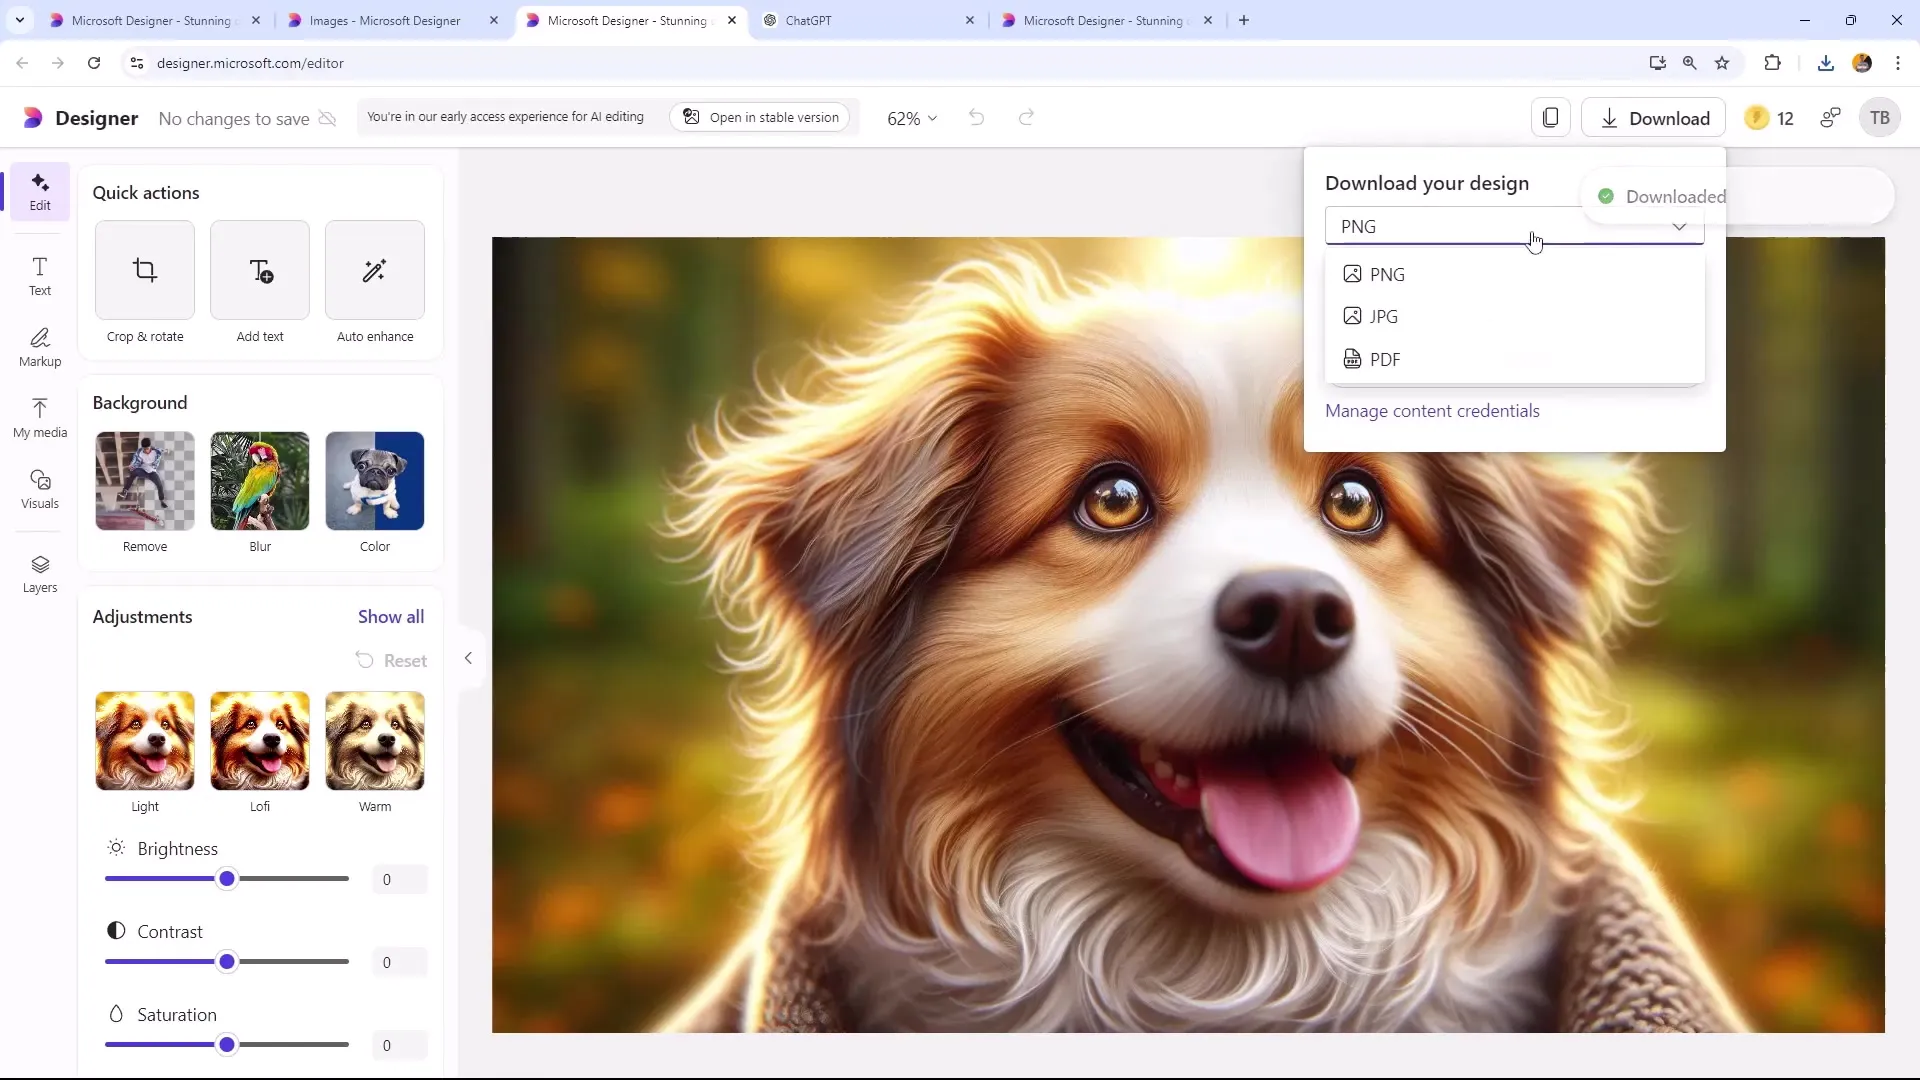Undo the last edit
This screenshot has width=1920, height=1080.
point(976,118)
